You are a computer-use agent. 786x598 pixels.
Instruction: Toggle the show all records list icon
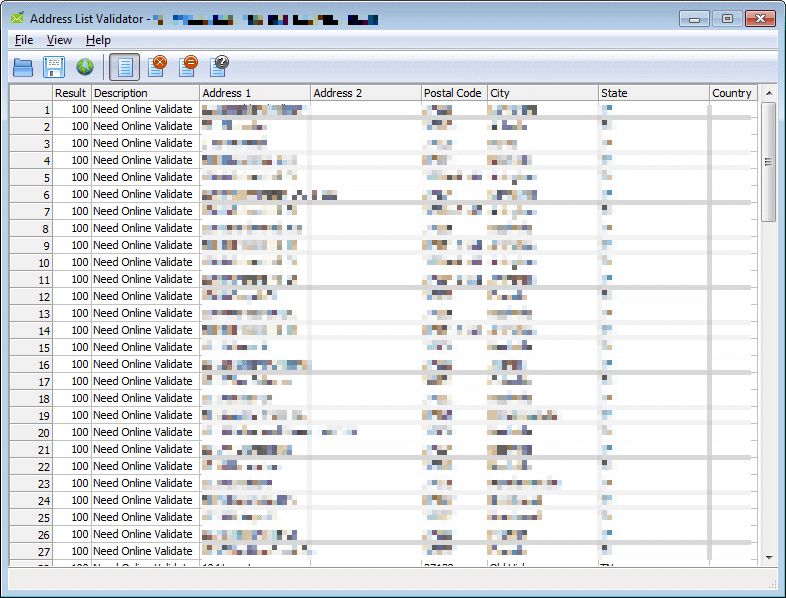(125, 67)
